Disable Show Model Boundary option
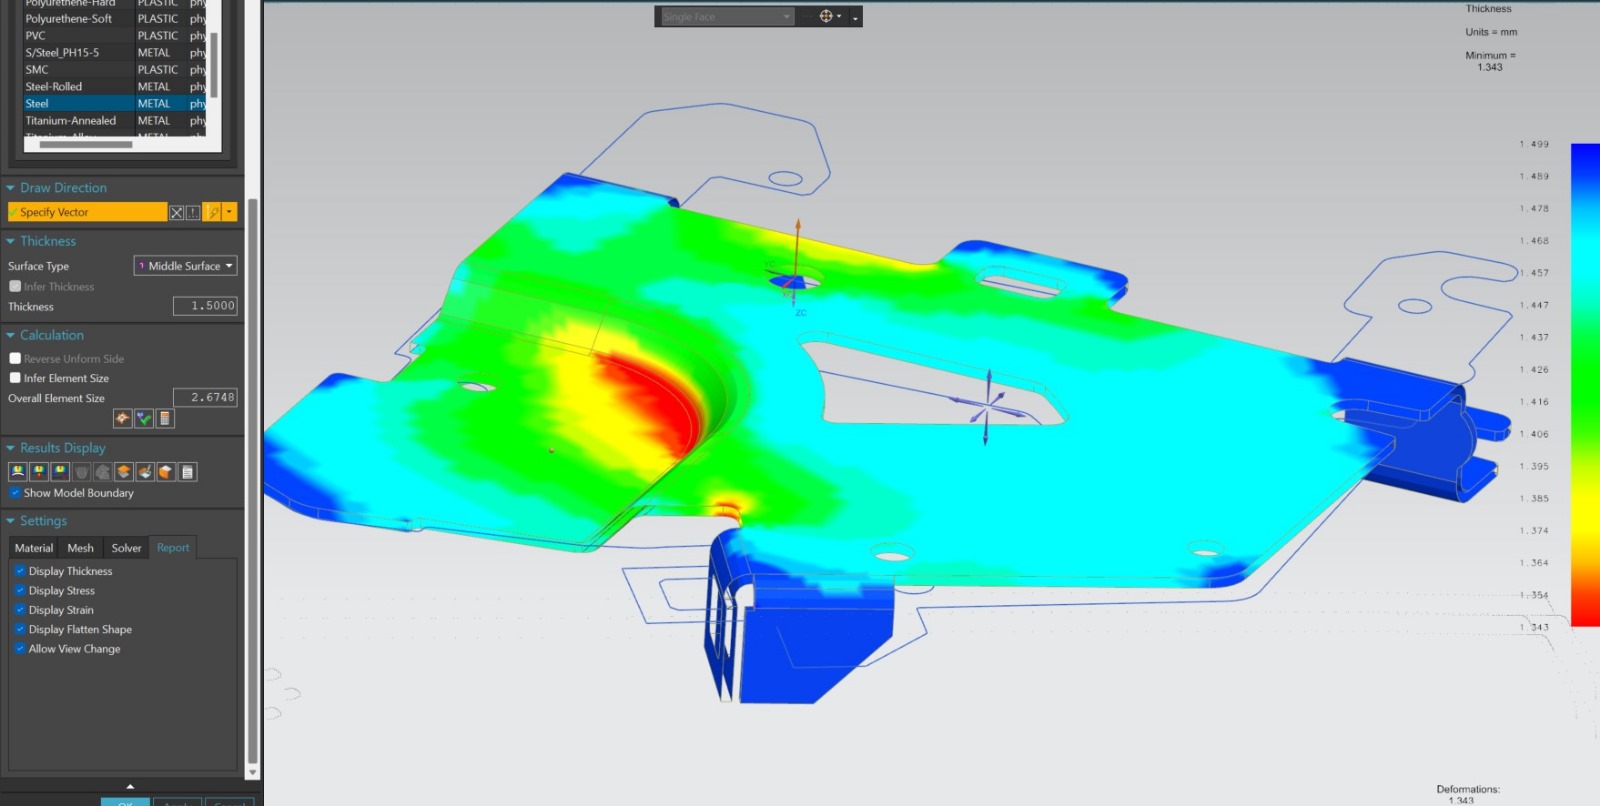 tap(15, 493)
